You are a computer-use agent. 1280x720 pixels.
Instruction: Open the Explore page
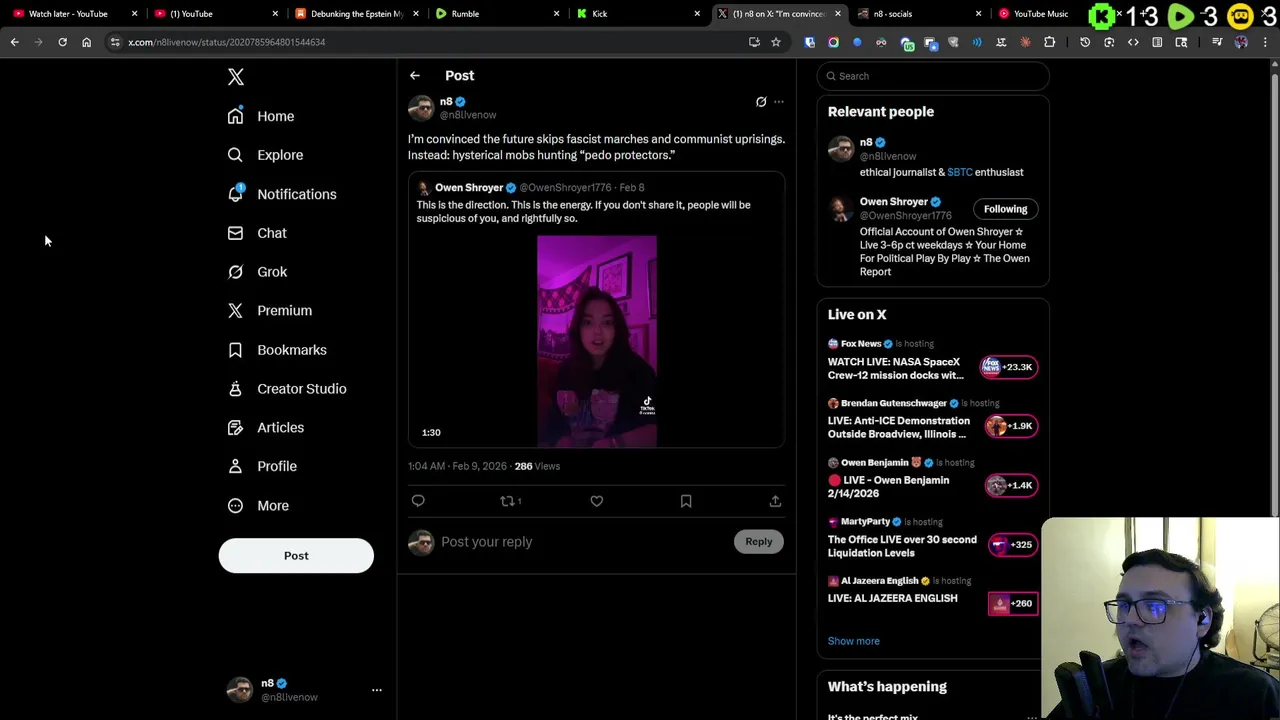click(265, 155)
